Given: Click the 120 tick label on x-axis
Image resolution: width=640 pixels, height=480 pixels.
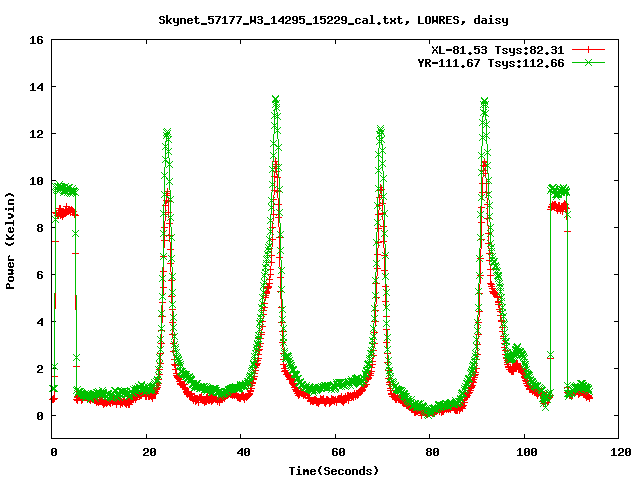Looking at the screenshot, I should (x=618, y=452).
